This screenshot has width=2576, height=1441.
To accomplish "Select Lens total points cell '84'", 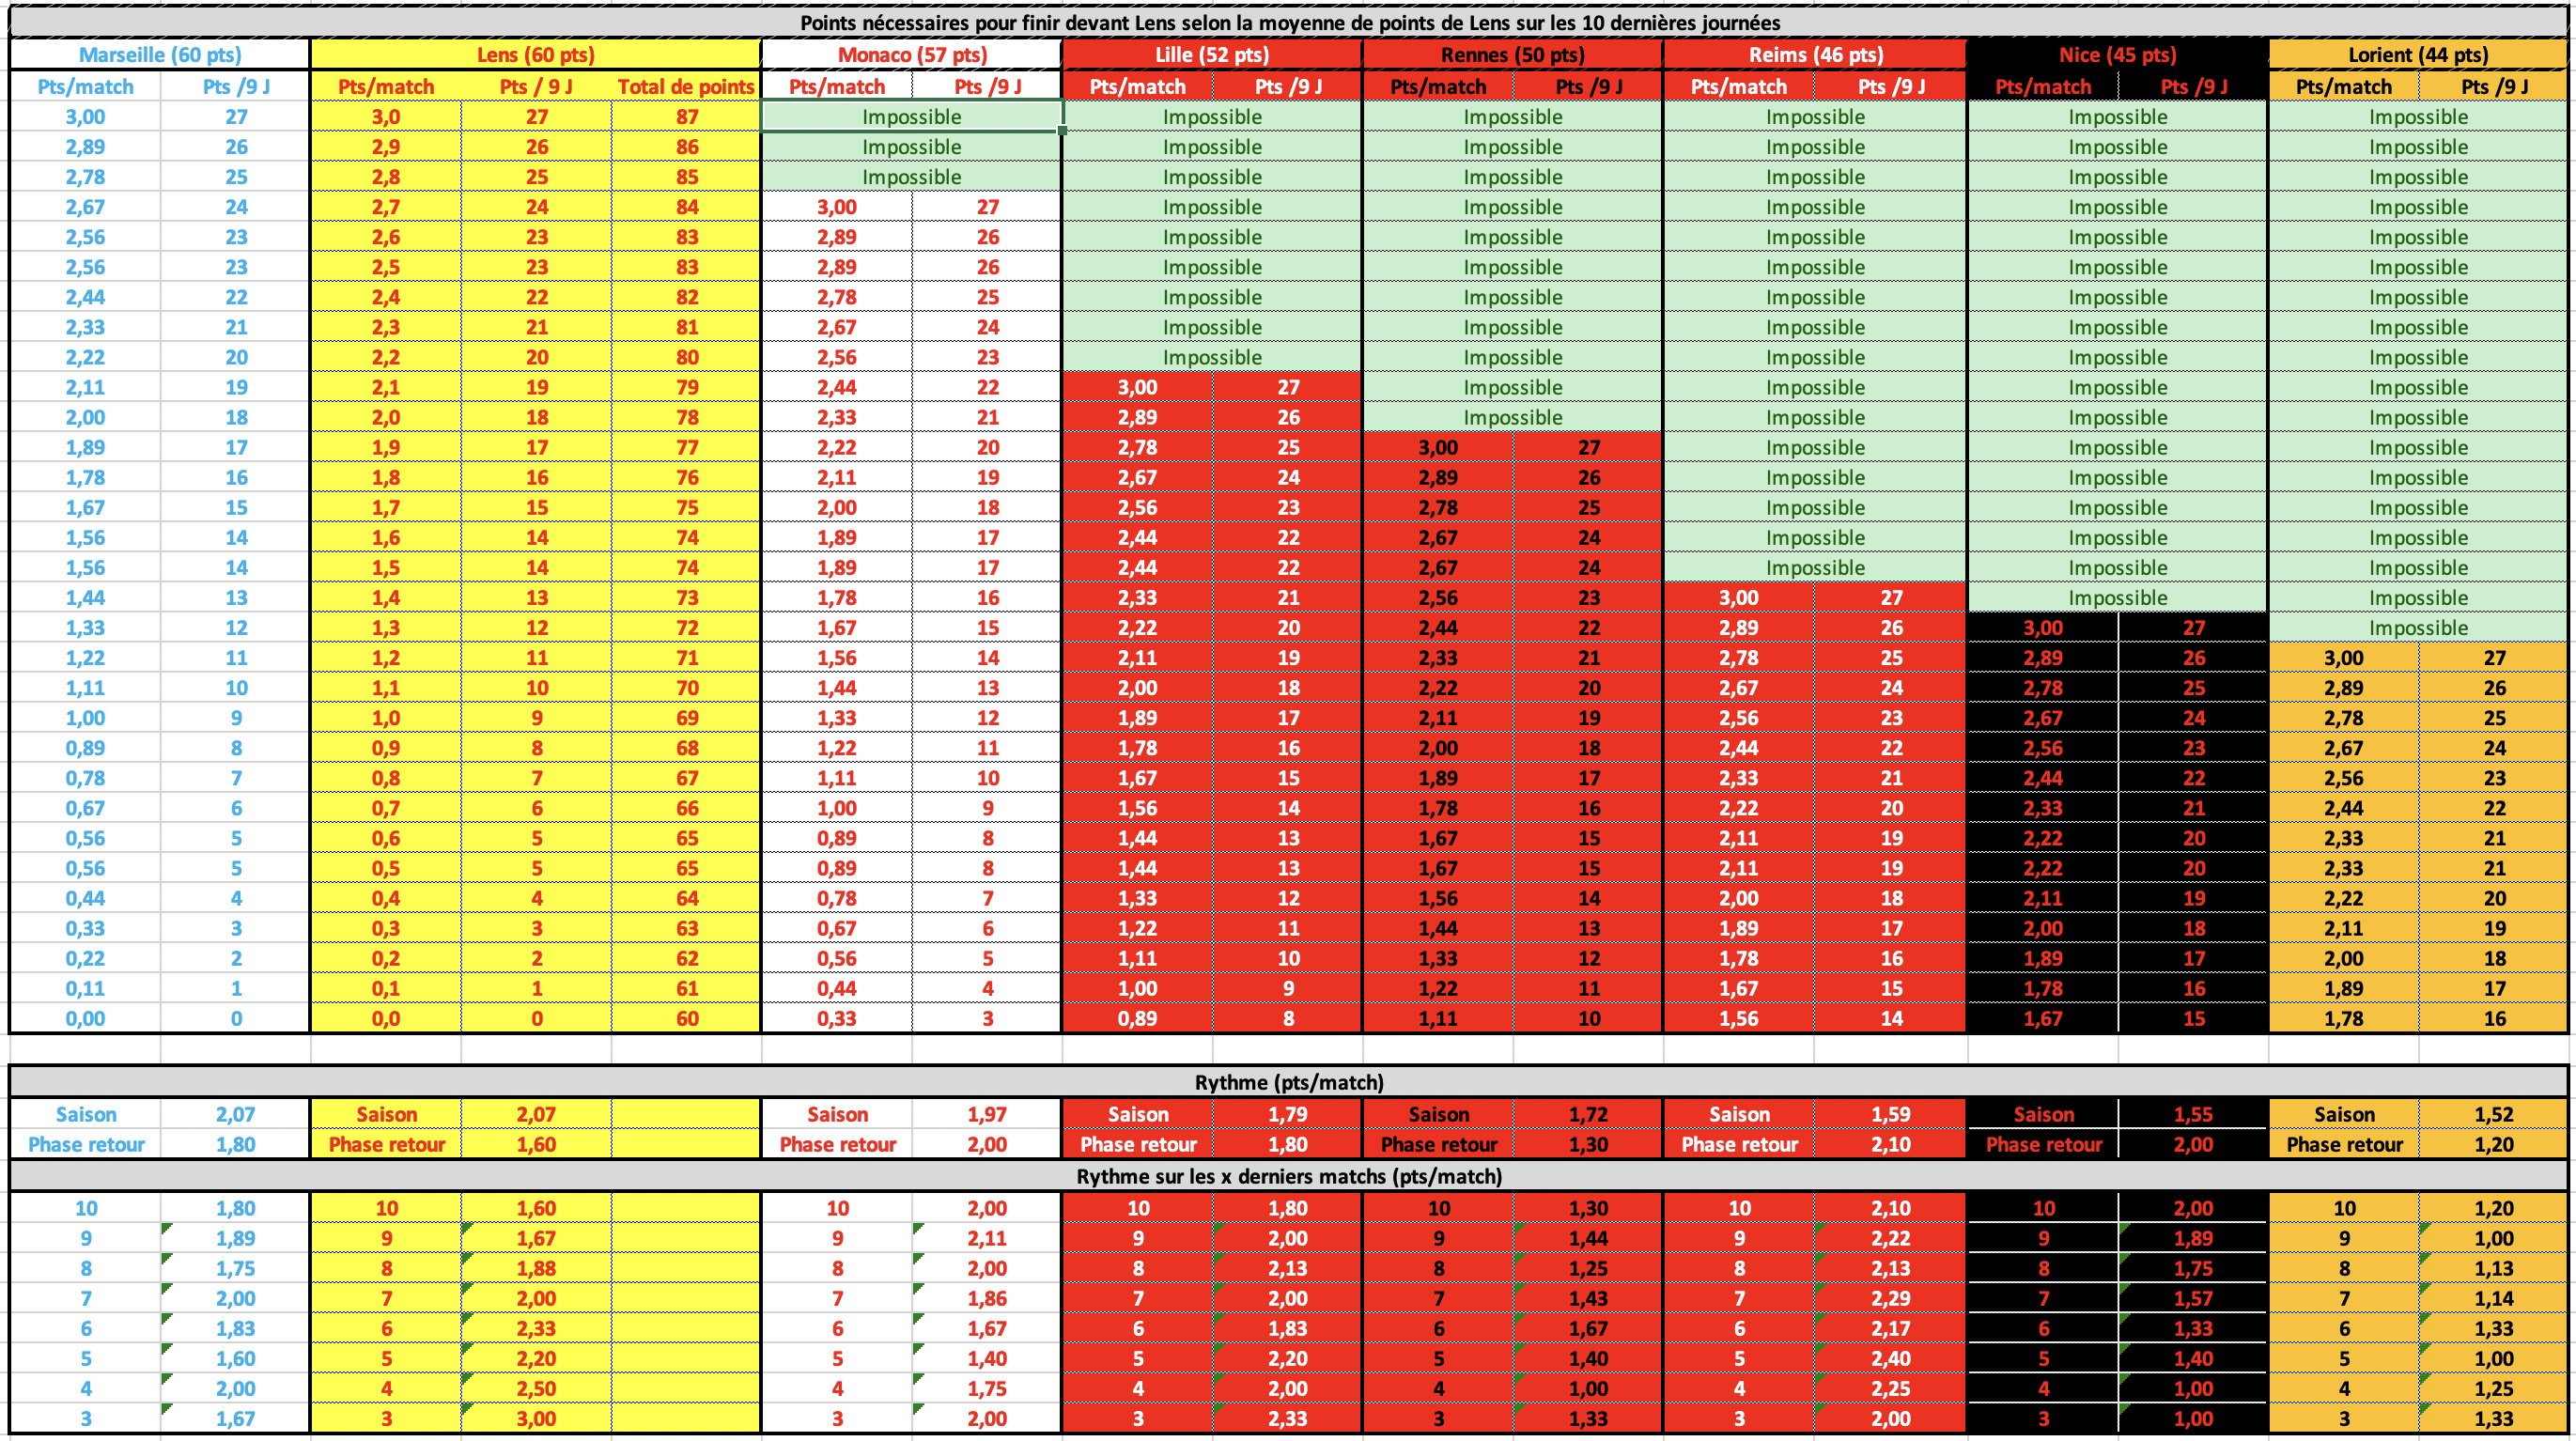I will pos(686,207).
